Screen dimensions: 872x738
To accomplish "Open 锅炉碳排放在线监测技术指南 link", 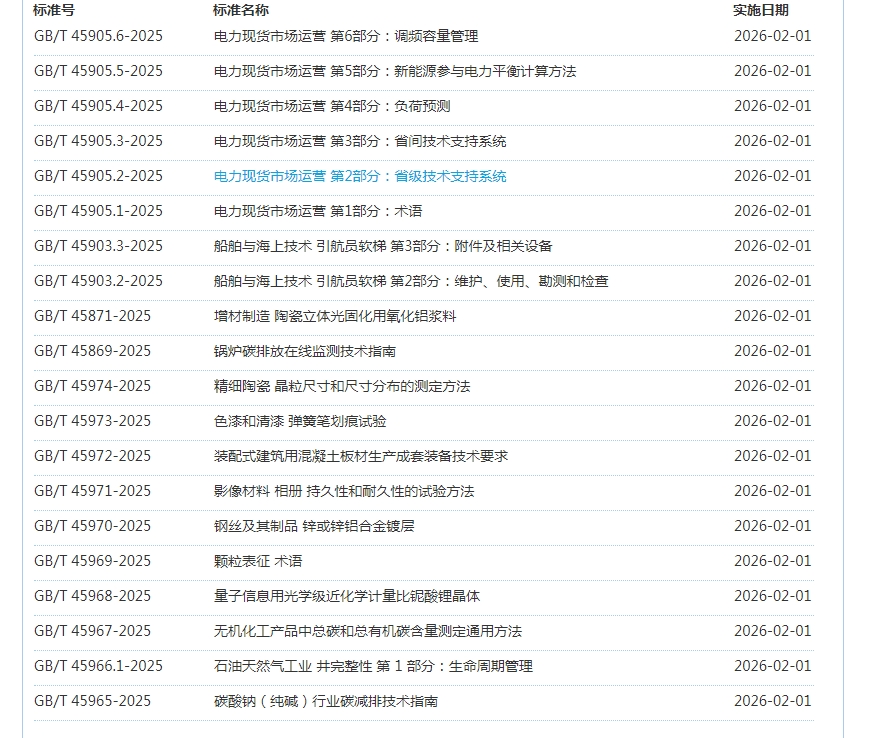I will [x=305, y=351].
